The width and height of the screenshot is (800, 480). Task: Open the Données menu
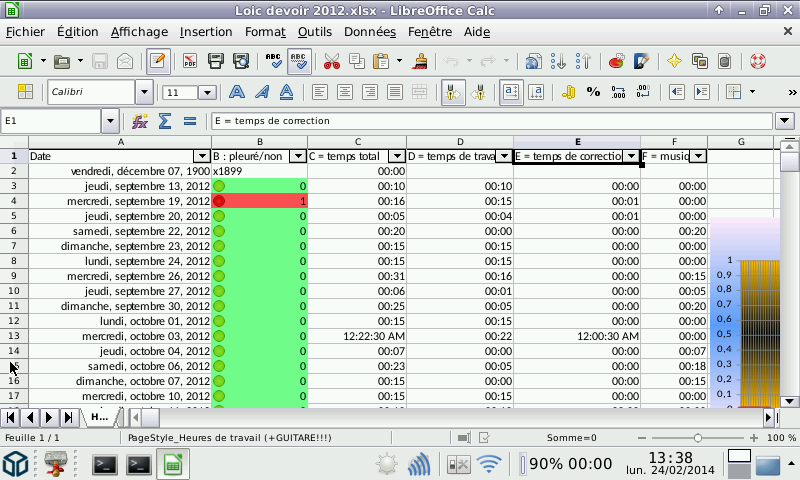[370, 32]
